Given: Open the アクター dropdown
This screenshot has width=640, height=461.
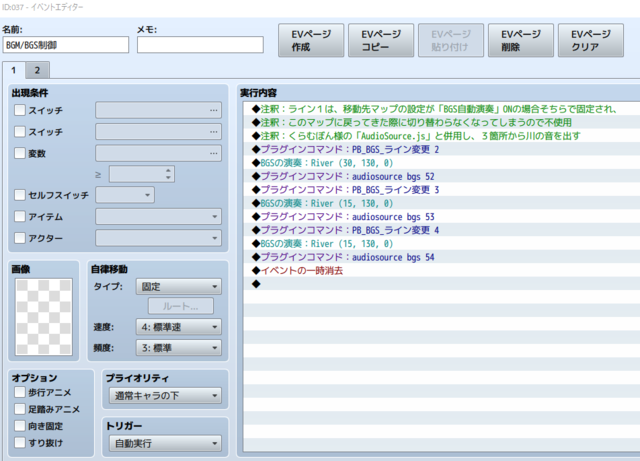Looking at the screenshot, I should click(x=158, y=238).
